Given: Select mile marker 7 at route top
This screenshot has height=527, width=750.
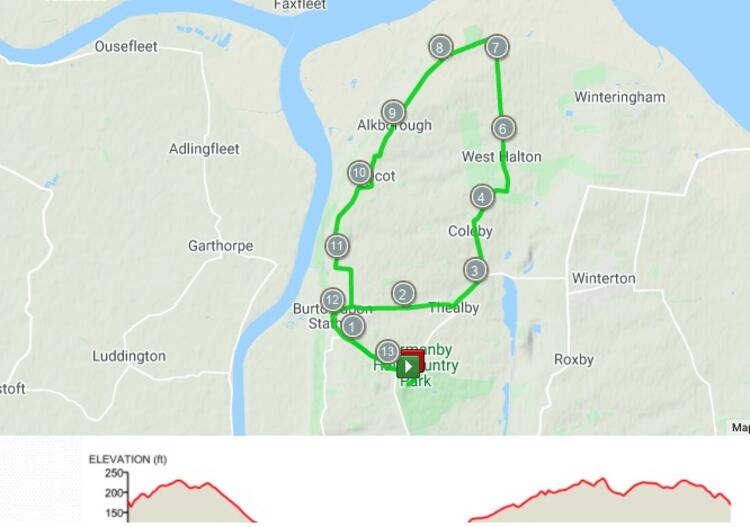Looking at the screenshot, I should point(496,47).
